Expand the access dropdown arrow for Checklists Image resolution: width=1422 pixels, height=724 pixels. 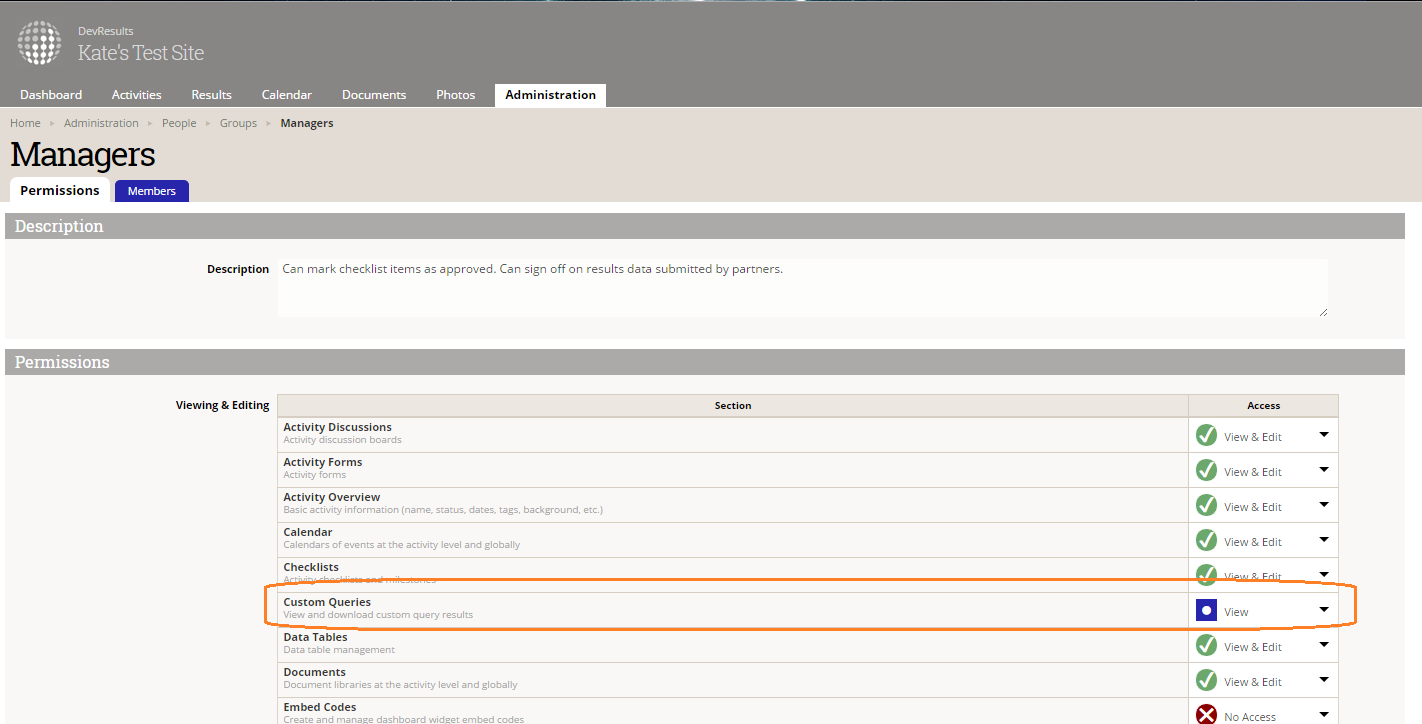(1324, 575)
